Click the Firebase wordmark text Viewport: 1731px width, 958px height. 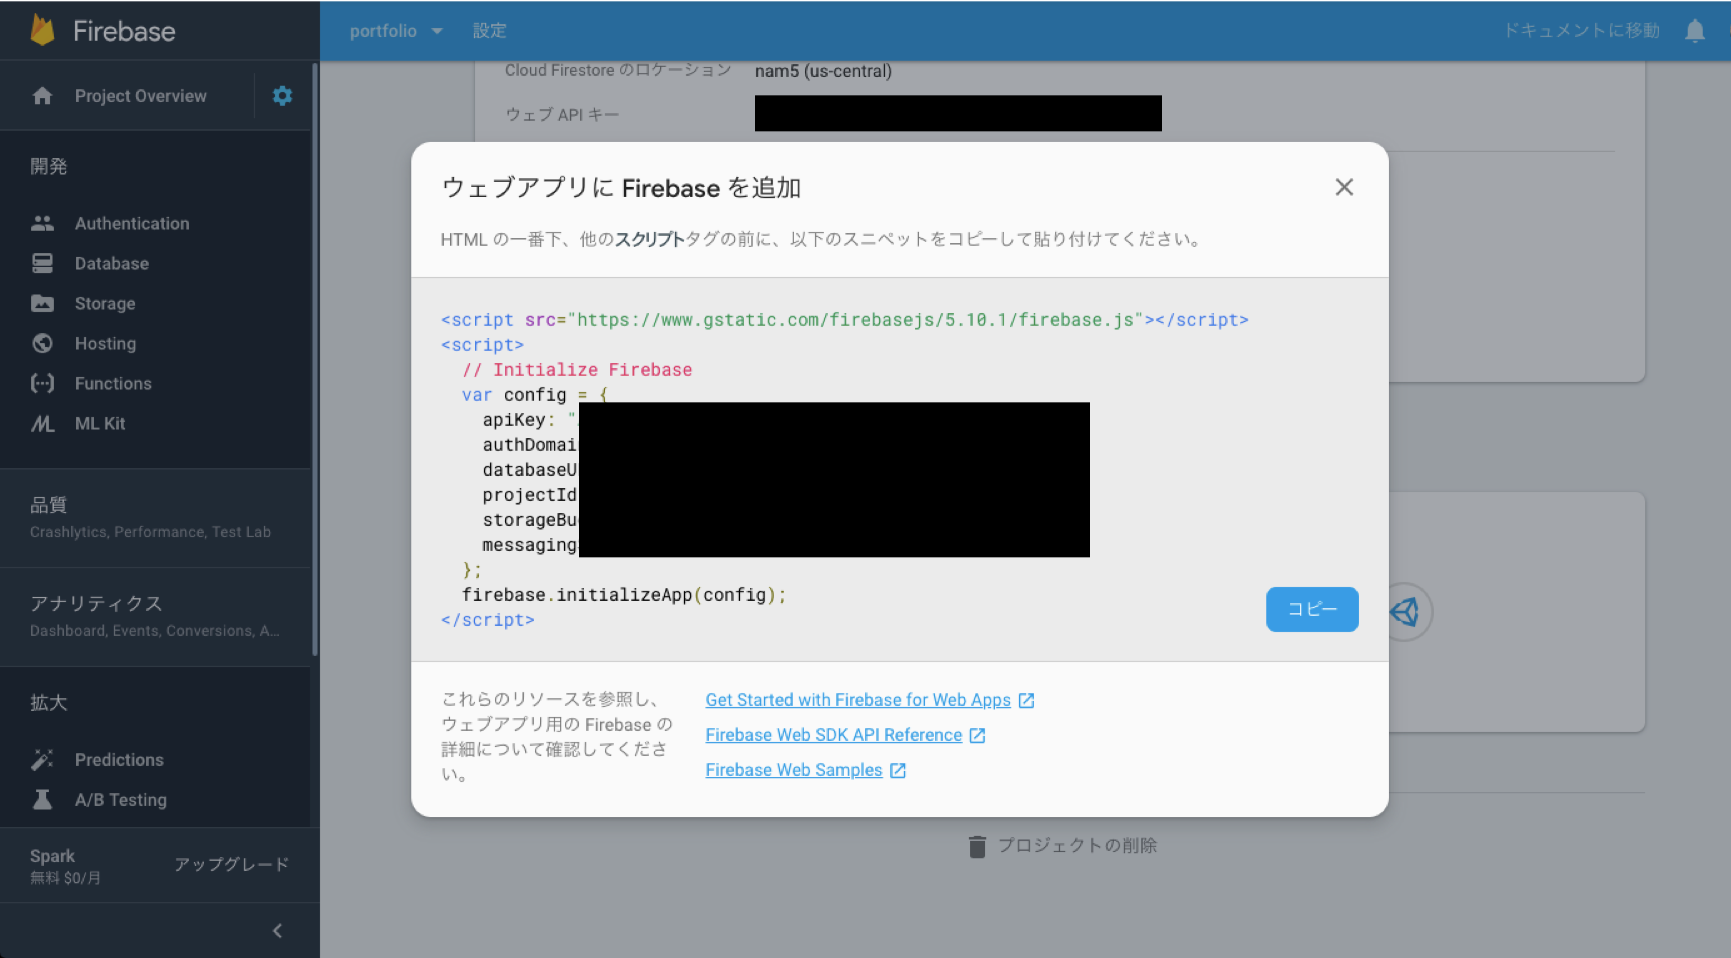click(124, 31)
